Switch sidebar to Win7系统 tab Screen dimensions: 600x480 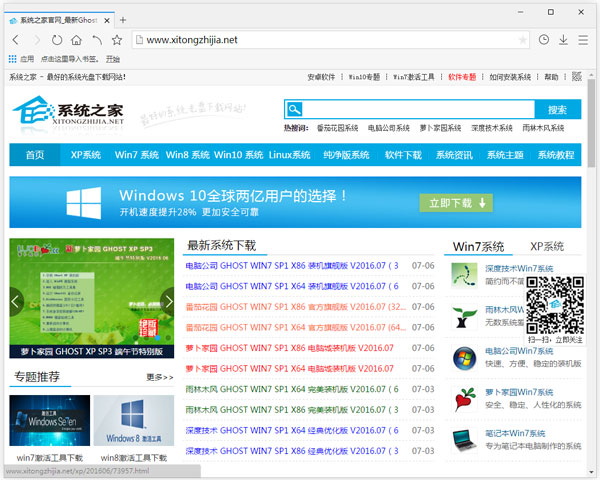click(x=478, y=247)
